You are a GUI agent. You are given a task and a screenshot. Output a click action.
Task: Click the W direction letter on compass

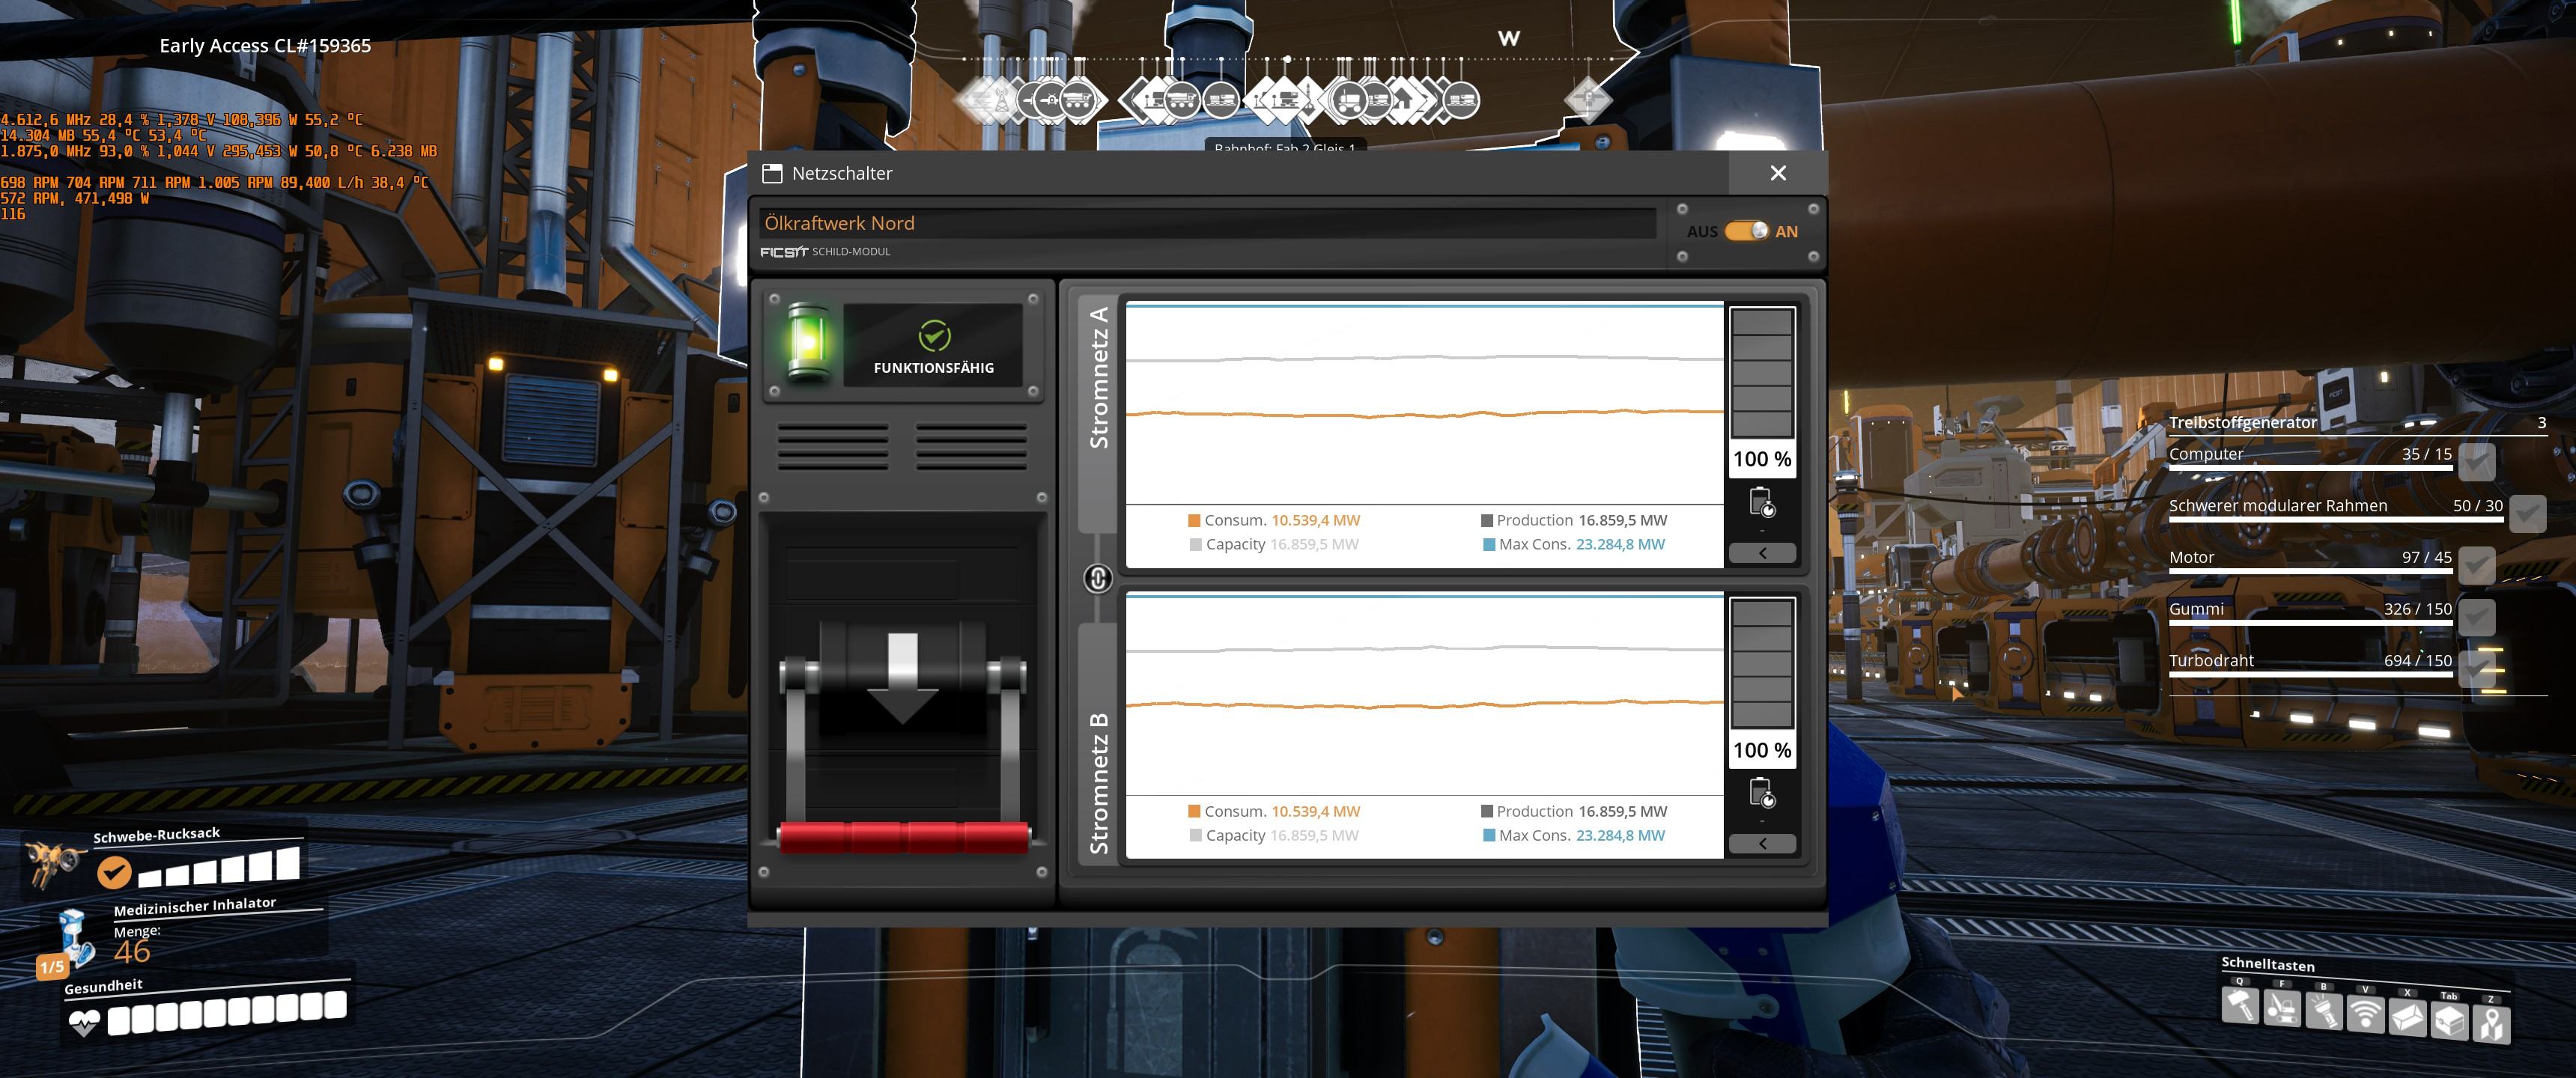1509,38
